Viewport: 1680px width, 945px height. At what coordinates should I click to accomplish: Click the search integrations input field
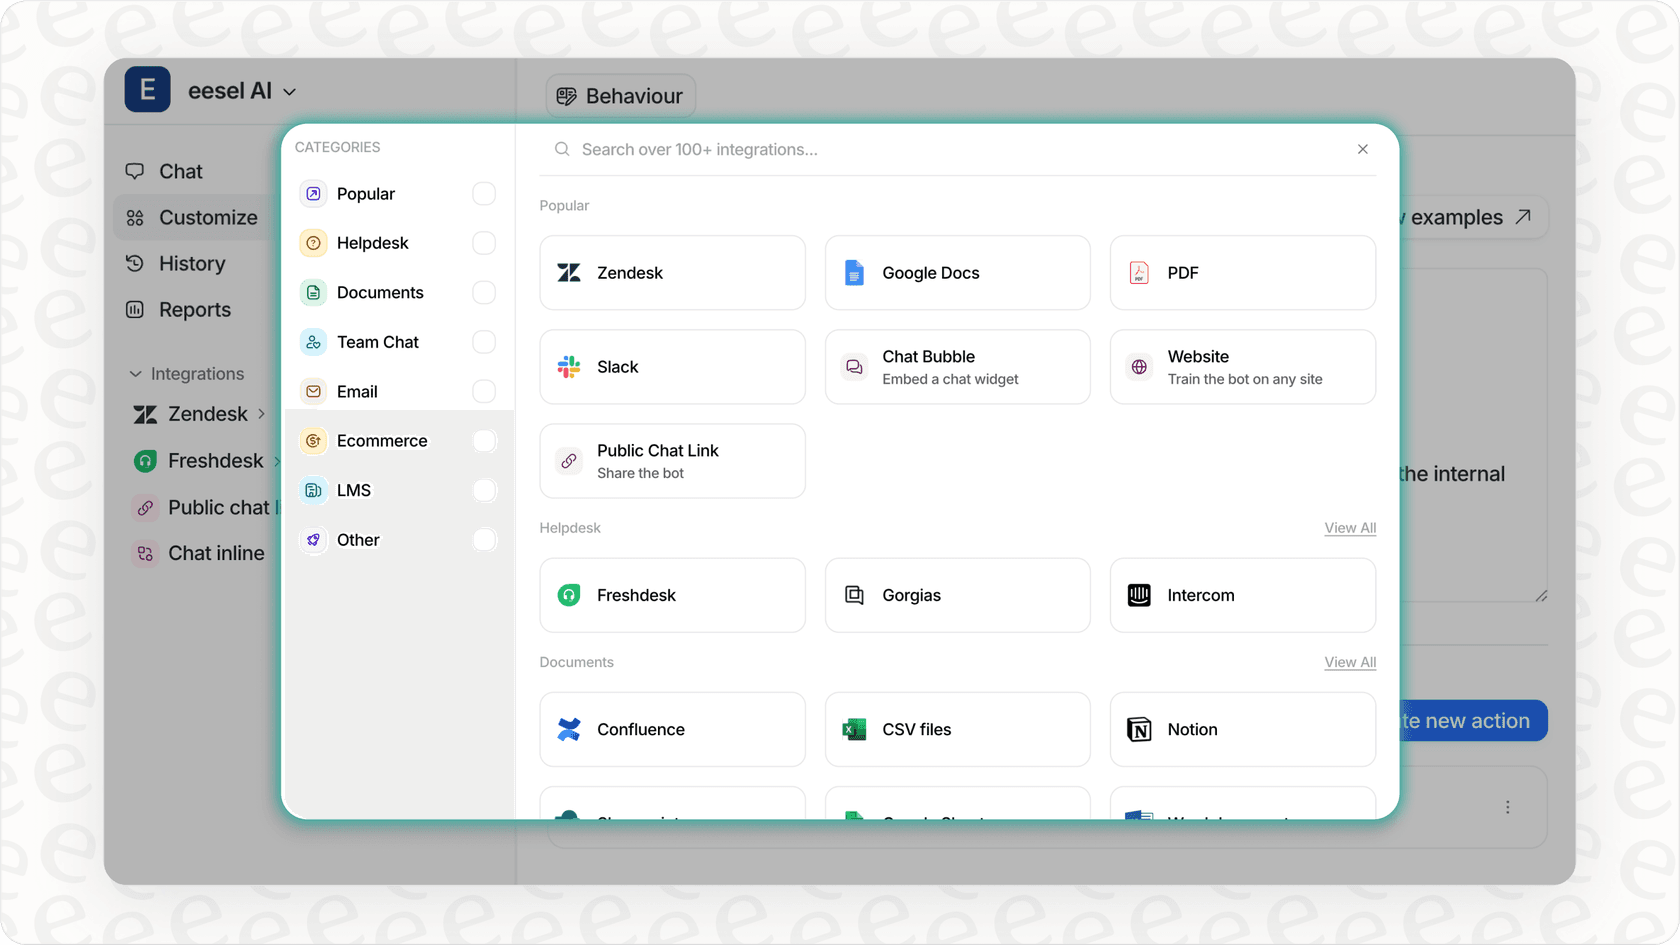tap(900, 149)
